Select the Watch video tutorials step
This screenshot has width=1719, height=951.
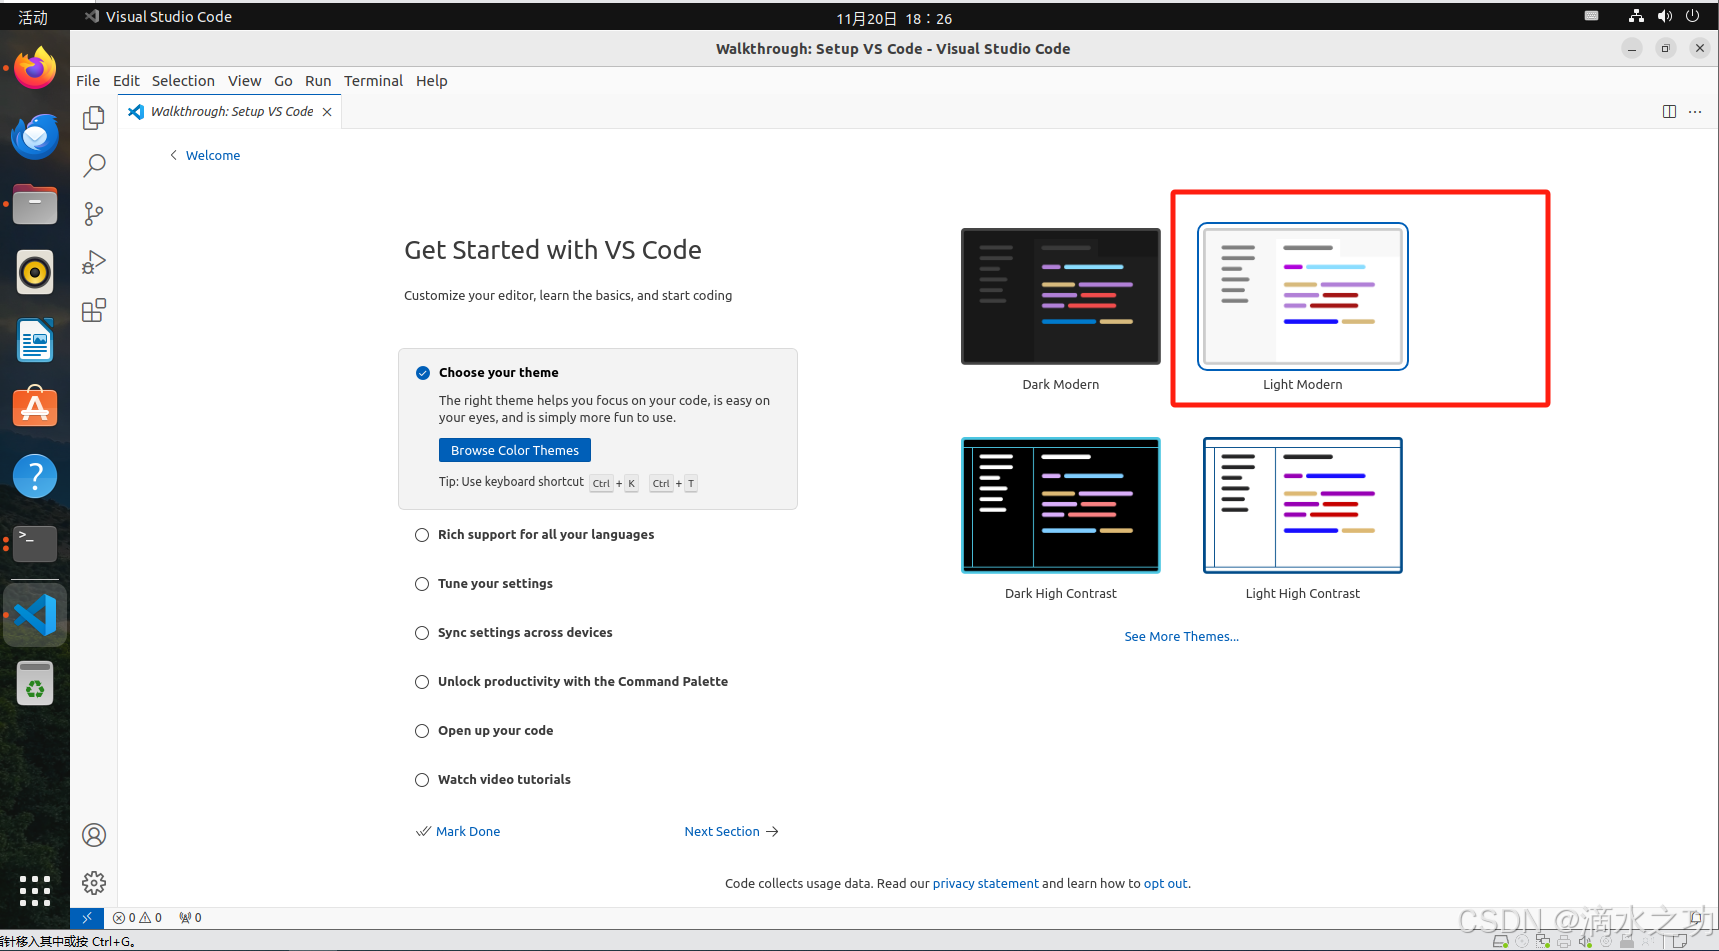point(504,780)
